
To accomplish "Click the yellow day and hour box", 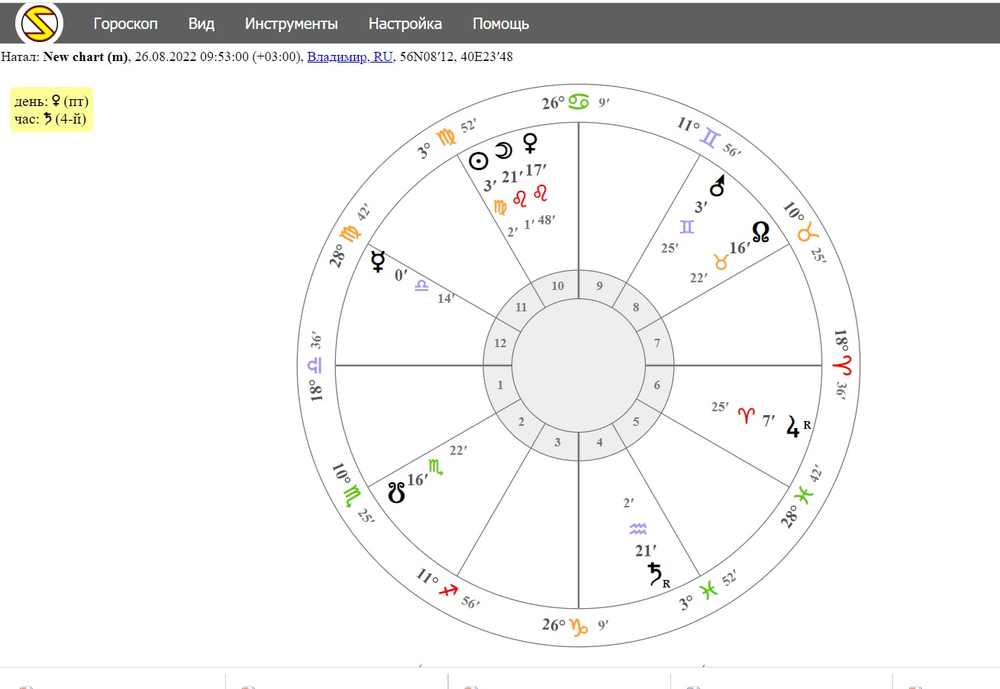I will pos(51,110).
